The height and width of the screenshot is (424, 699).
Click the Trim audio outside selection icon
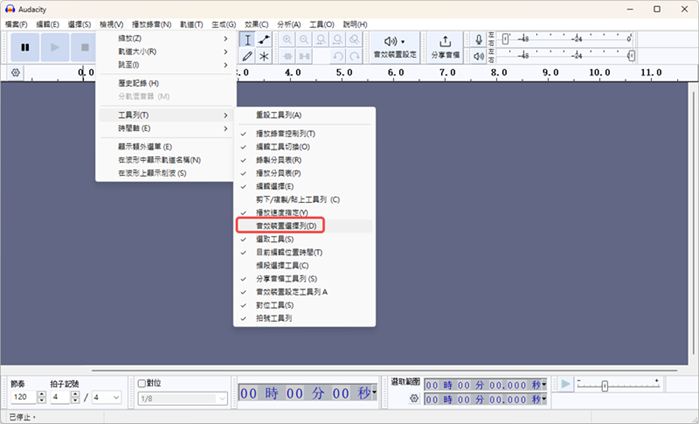point(288,56)
